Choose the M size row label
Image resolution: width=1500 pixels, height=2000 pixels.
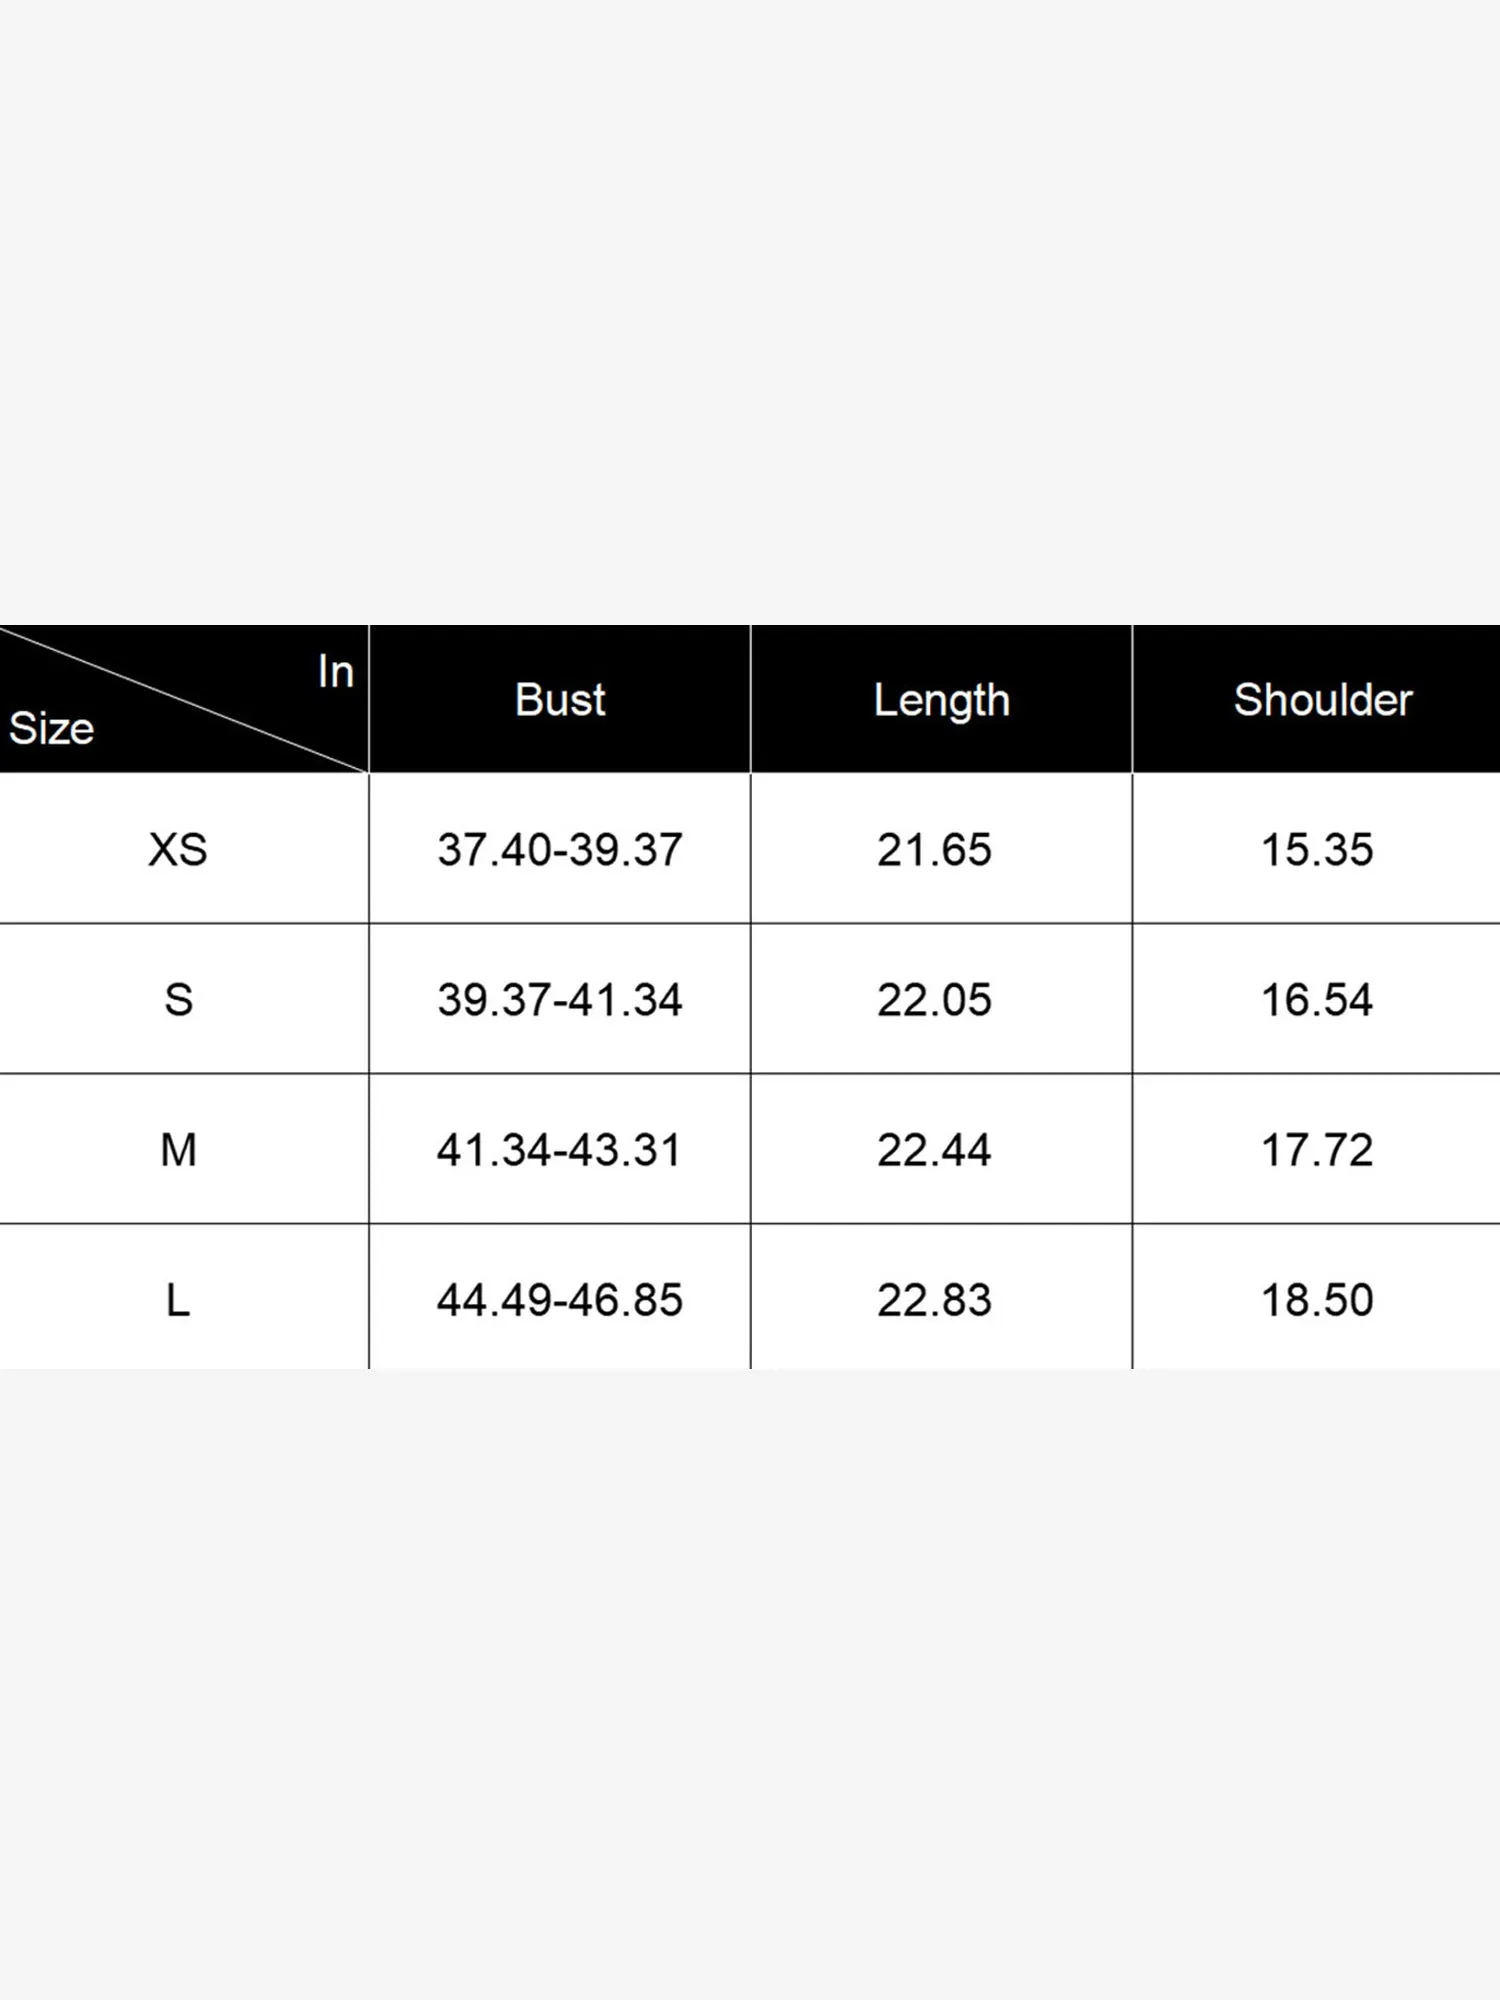point(178,1150)
